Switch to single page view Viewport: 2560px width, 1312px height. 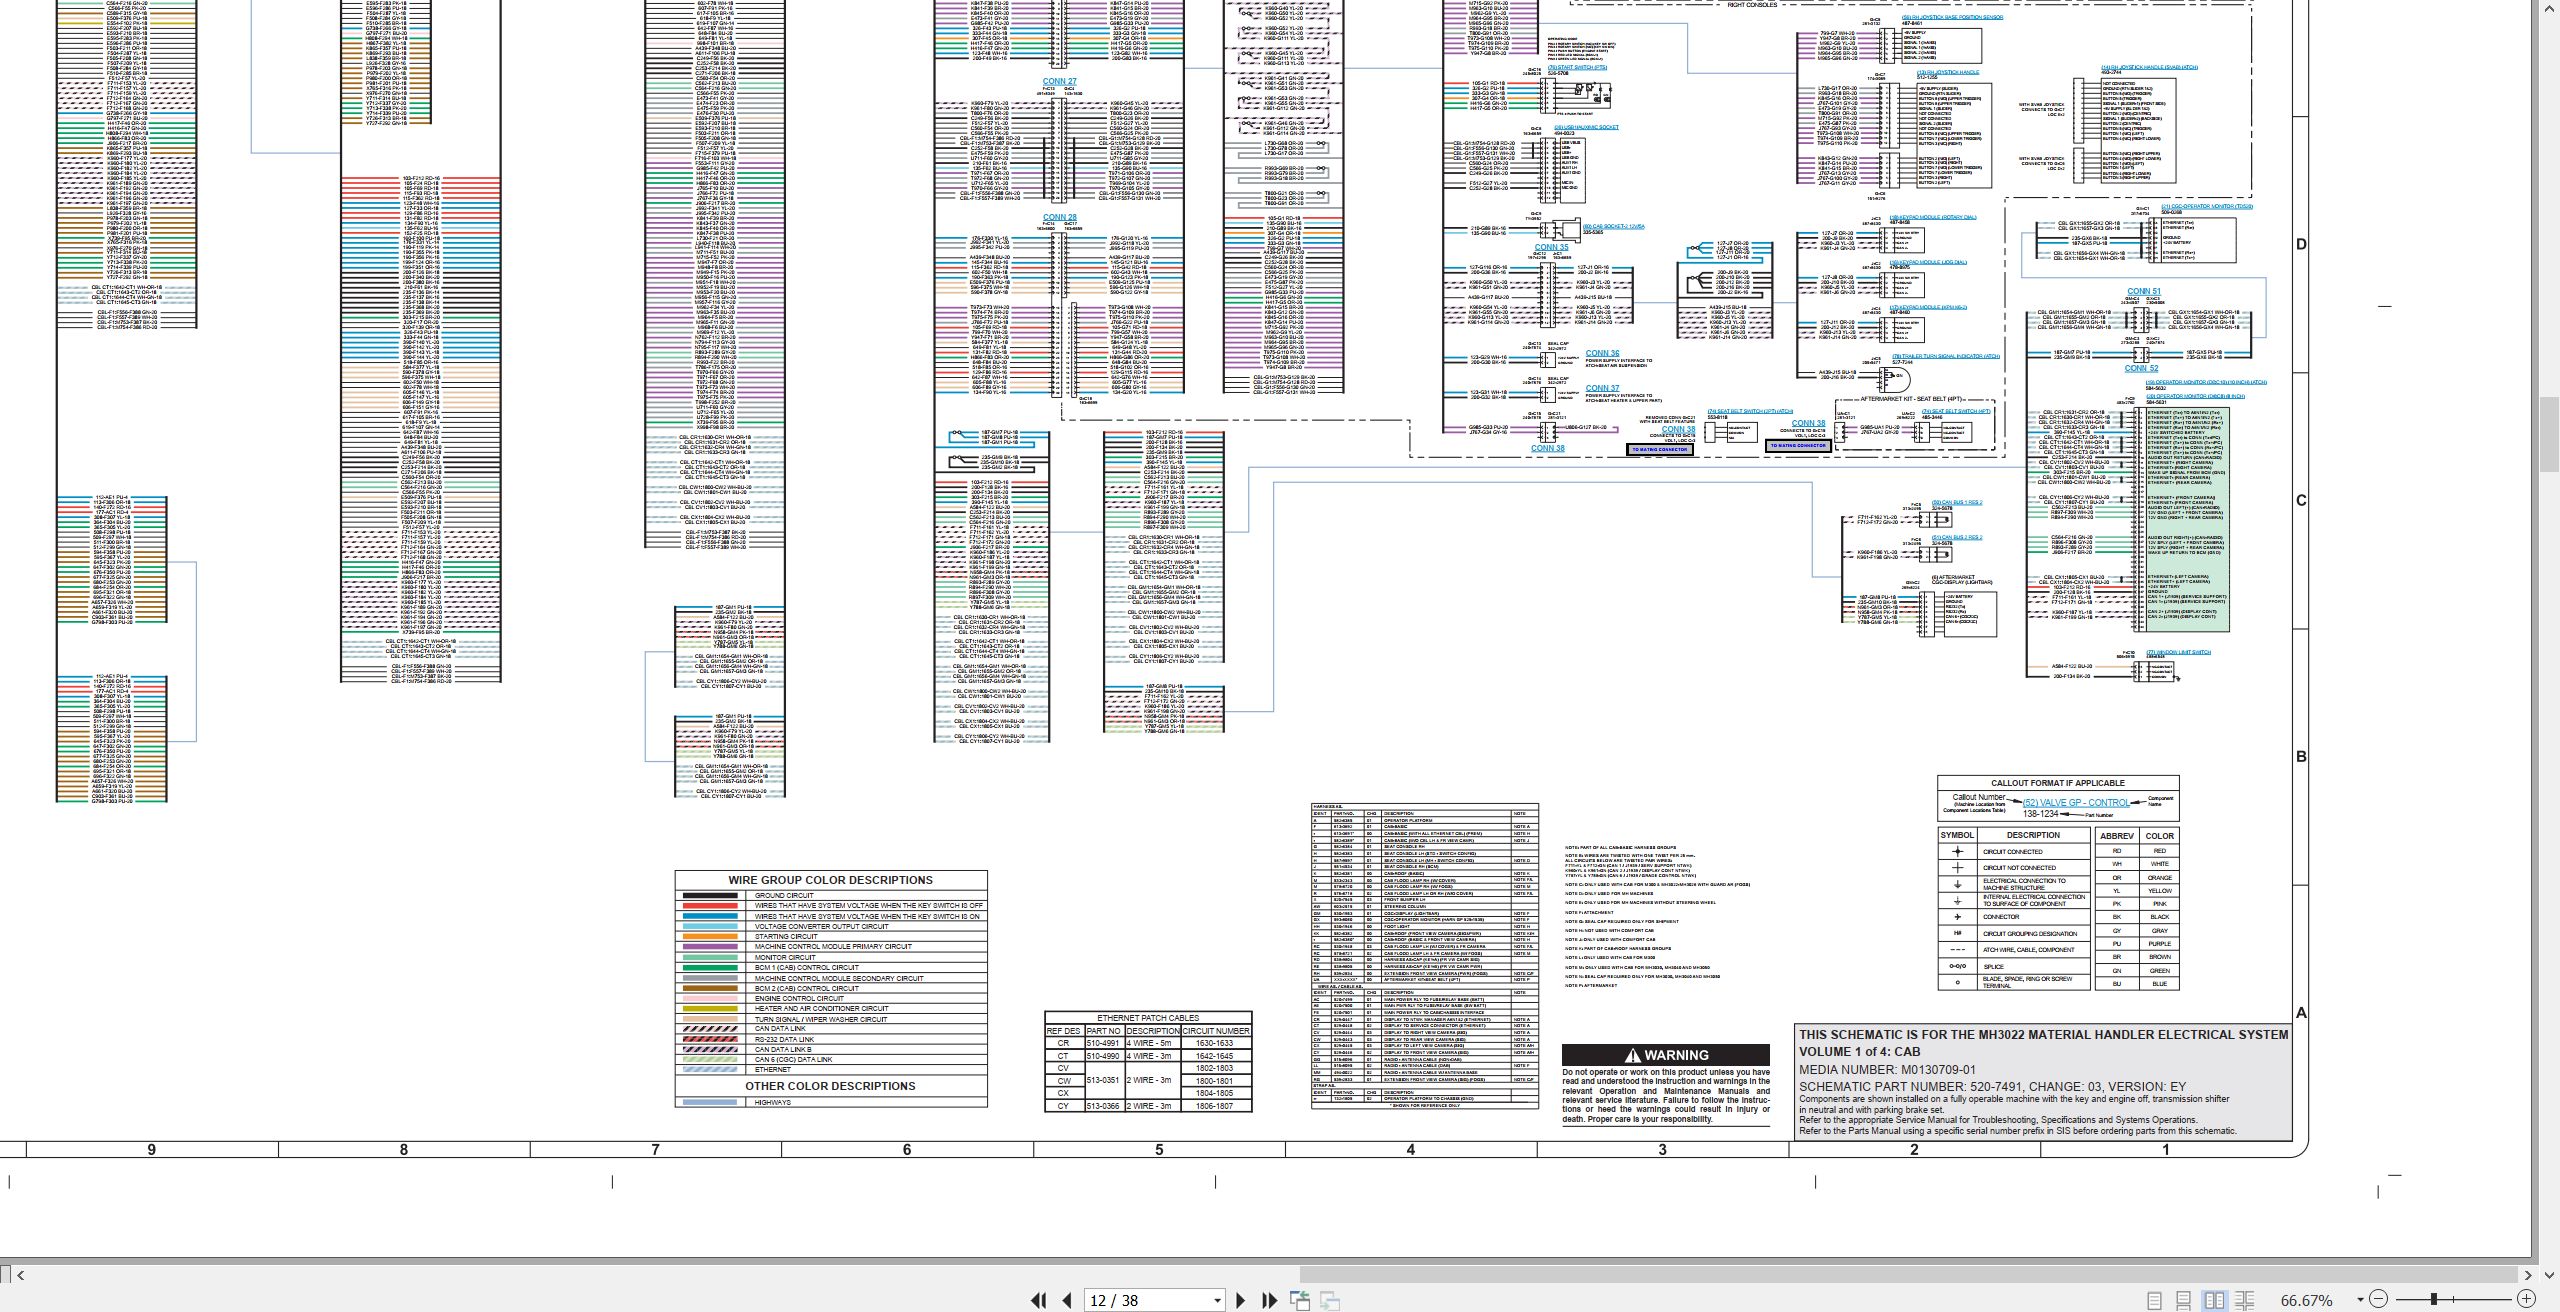2155,1300
